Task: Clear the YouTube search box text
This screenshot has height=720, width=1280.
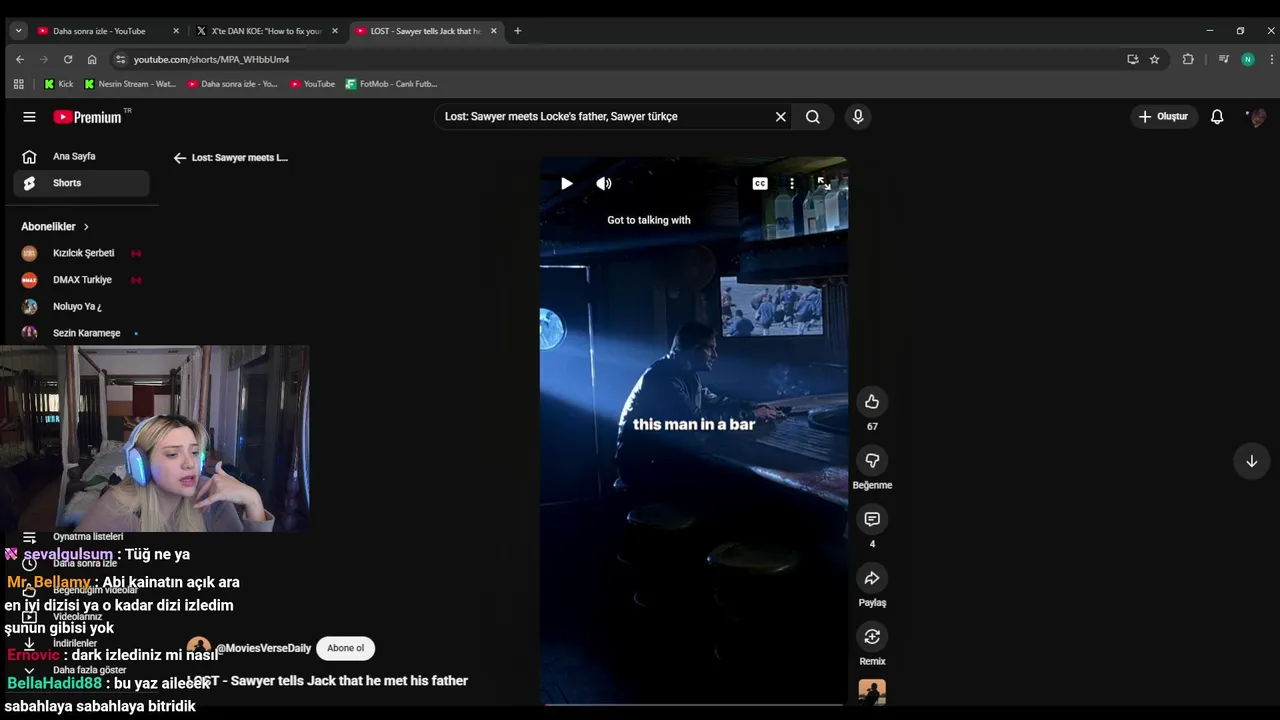Action: 781,117
